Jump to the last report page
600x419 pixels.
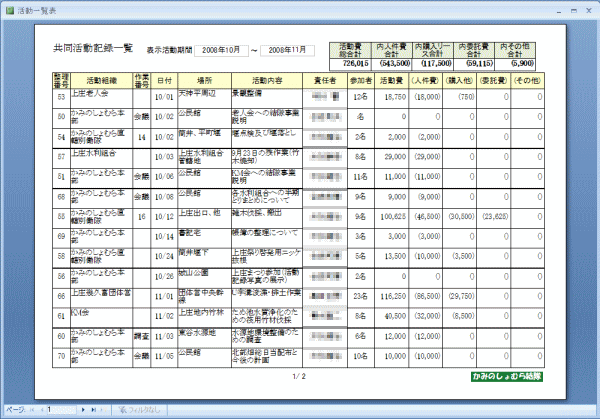(x=94, y=411)
